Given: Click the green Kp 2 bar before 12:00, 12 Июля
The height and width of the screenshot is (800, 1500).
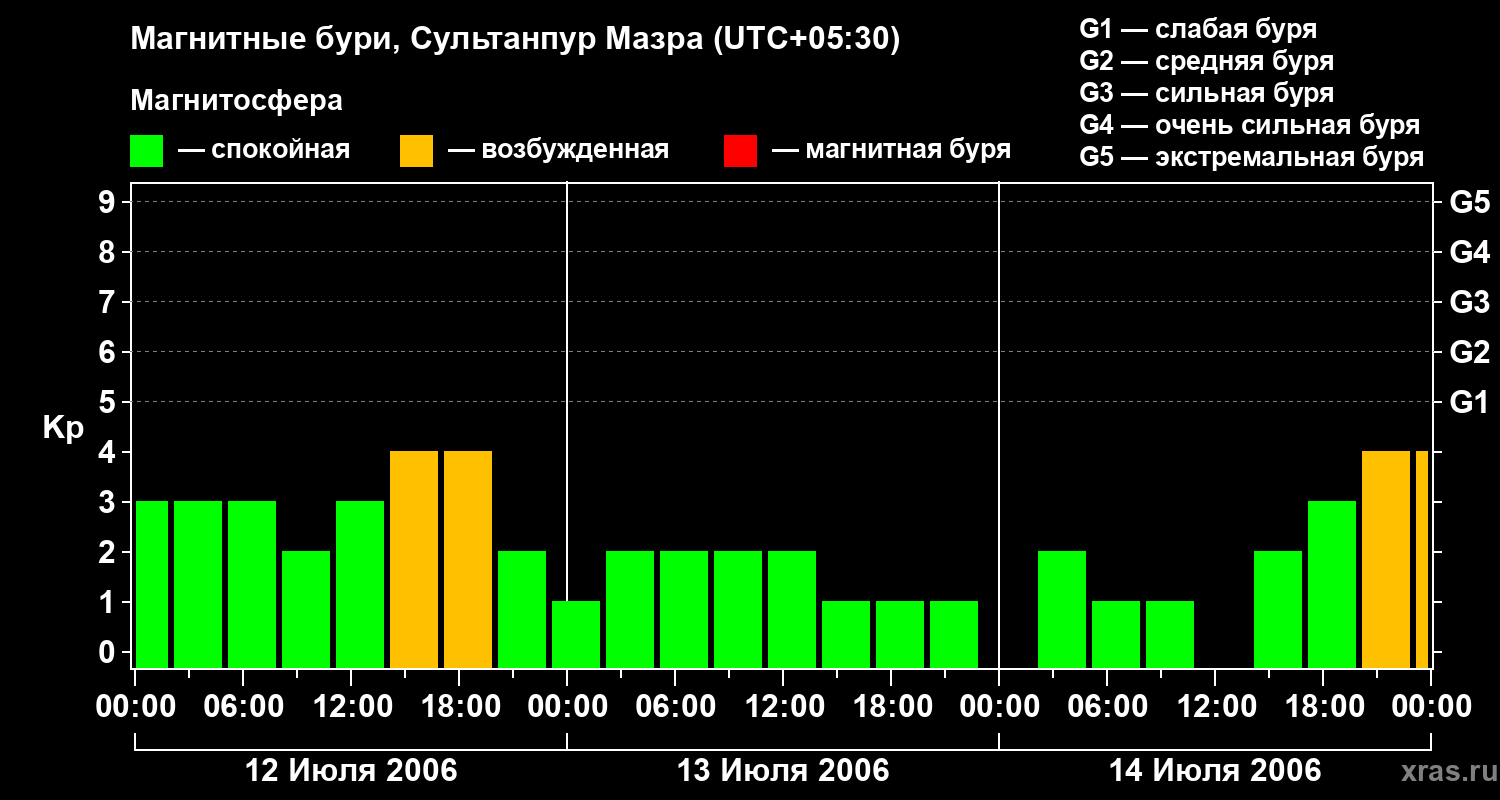Looking at the screenshot, I should (x=306, y=609).
